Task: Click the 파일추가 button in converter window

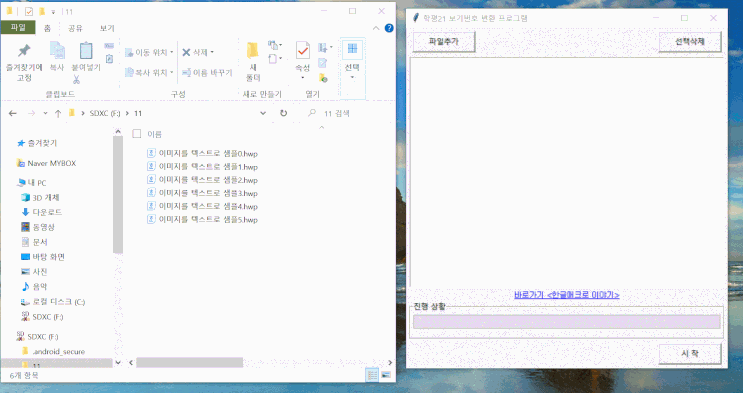Action: (x=444, y=41)
